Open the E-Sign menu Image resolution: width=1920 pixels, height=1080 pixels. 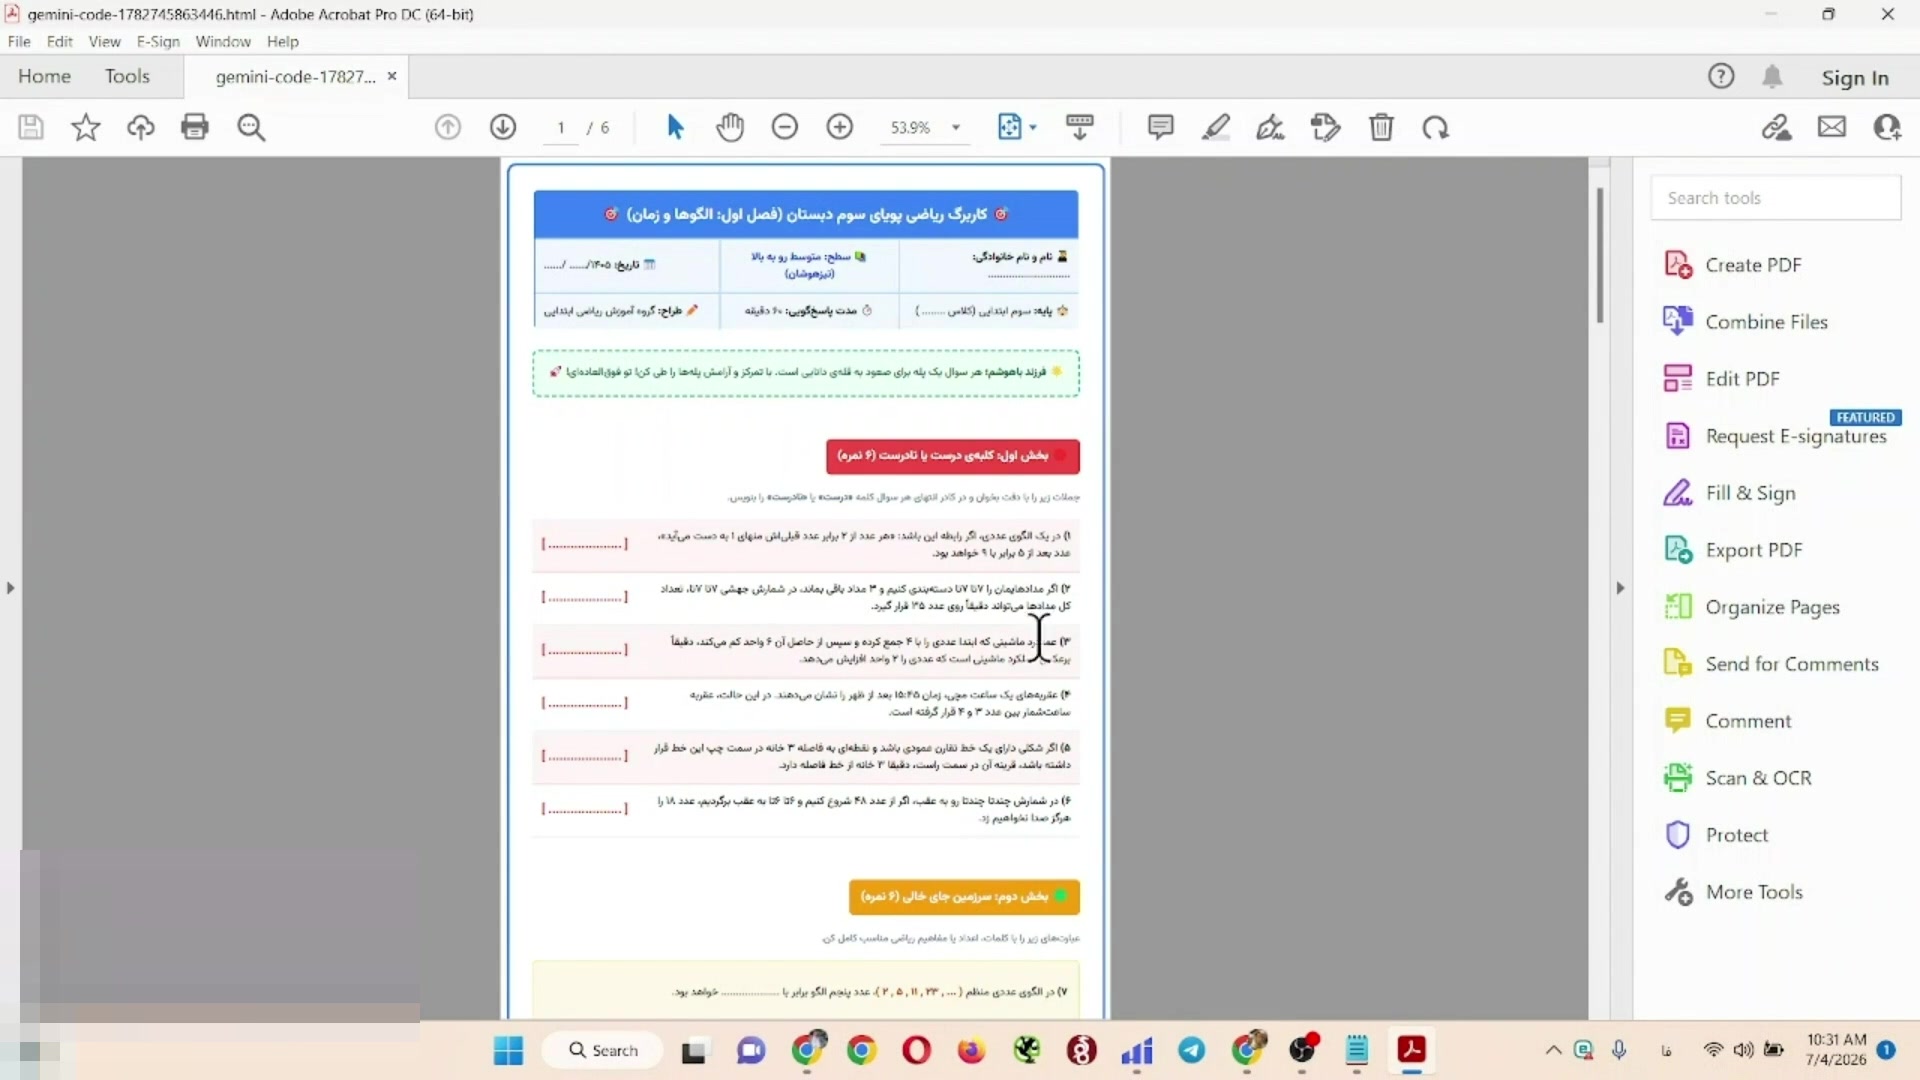click(x=158, y=41)
